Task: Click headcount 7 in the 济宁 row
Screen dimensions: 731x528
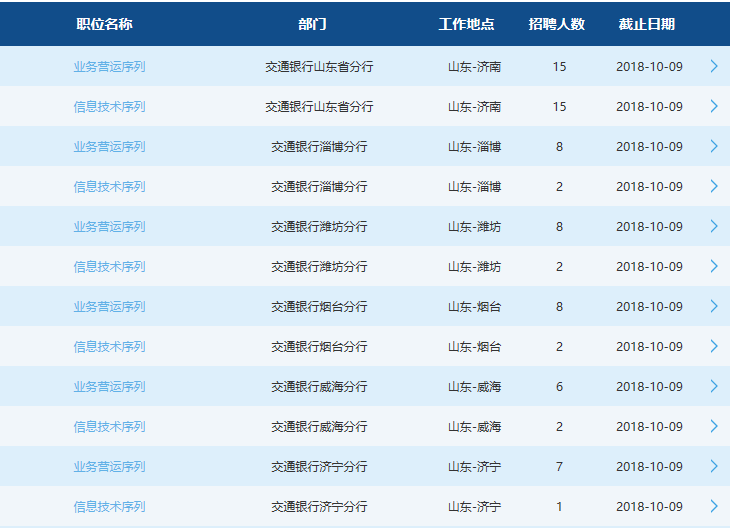Action: [x=559, y=467]
